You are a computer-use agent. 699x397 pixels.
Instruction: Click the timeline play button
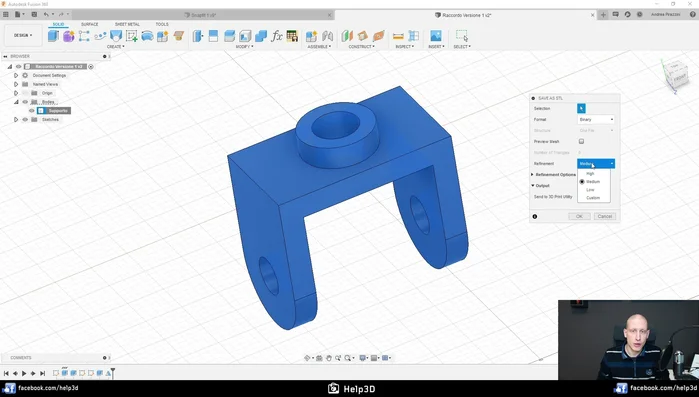[24, 373]
